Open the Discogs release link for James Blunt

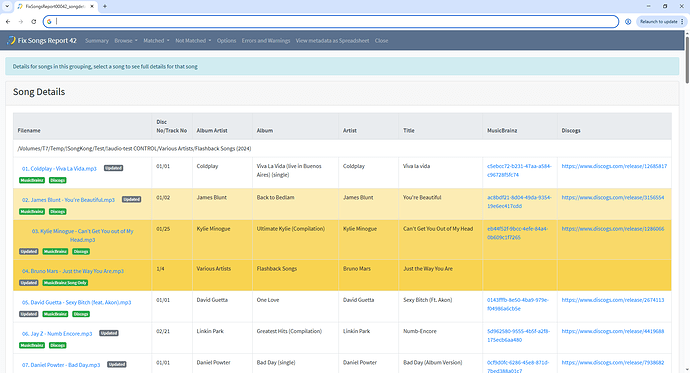613,197
